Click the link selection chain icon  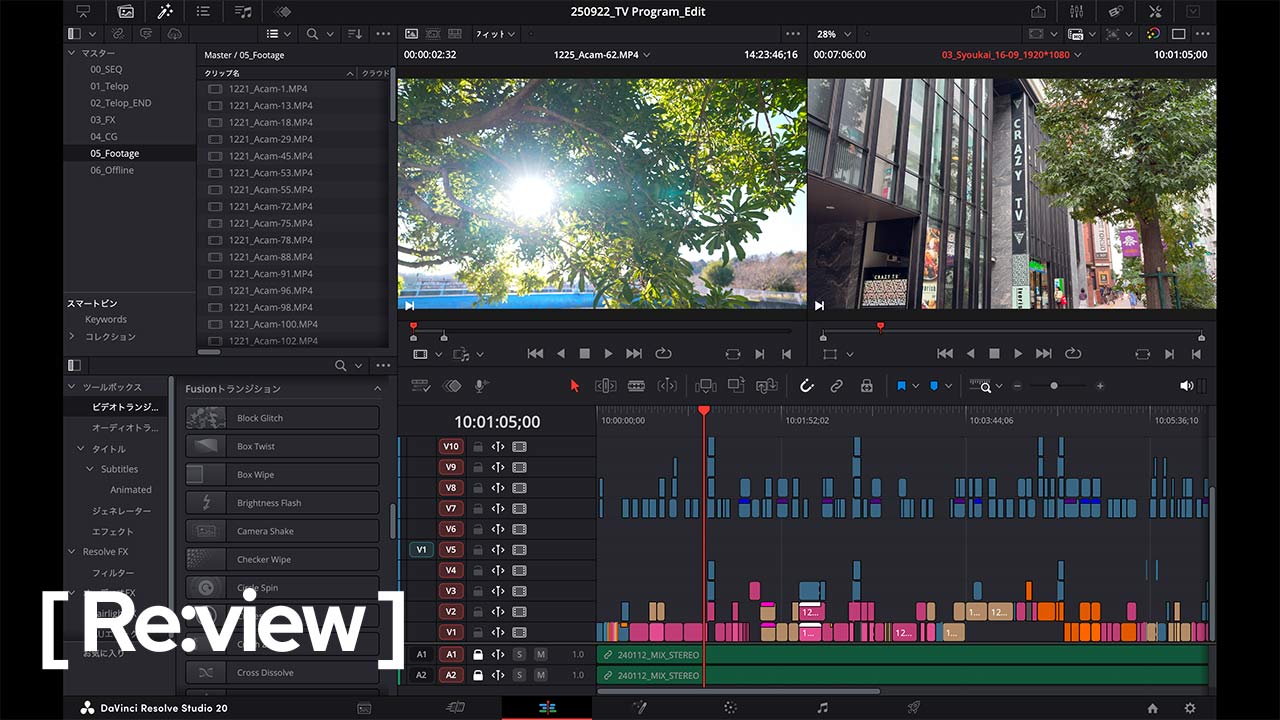tap(836, 386)
